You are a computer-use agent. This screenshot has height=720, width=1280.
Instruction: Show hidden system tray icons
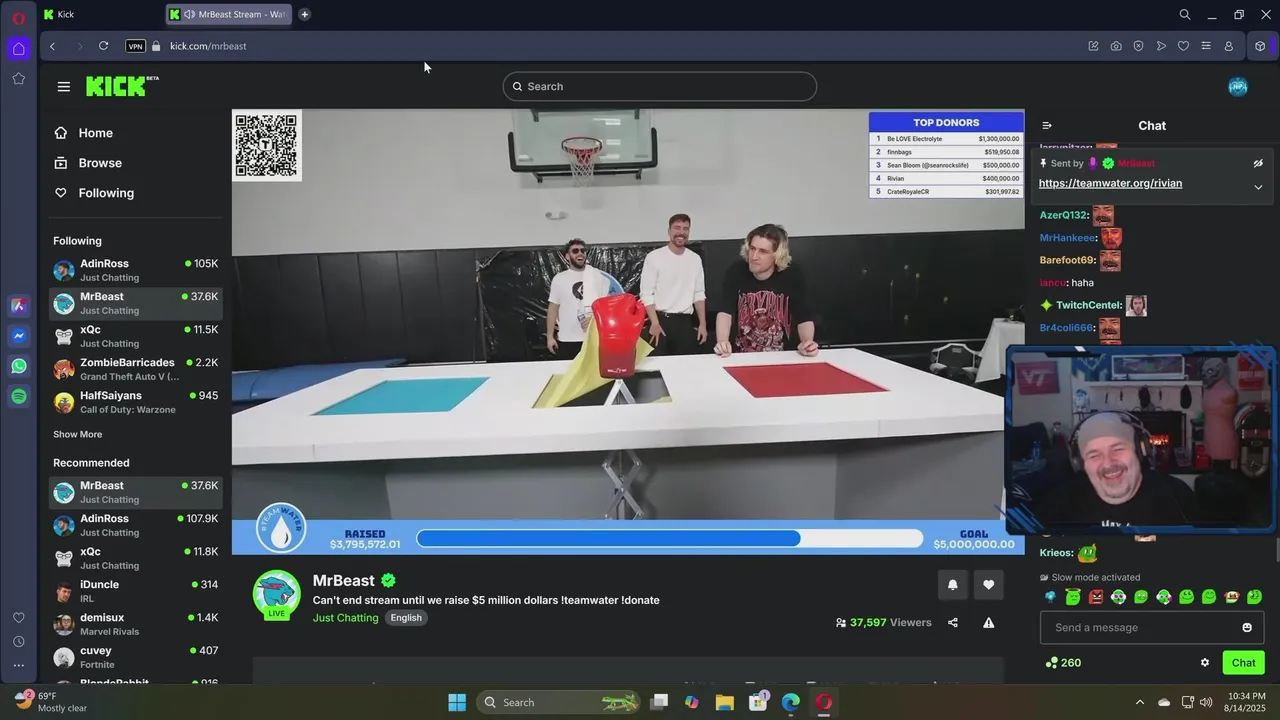coord(1139,702)
